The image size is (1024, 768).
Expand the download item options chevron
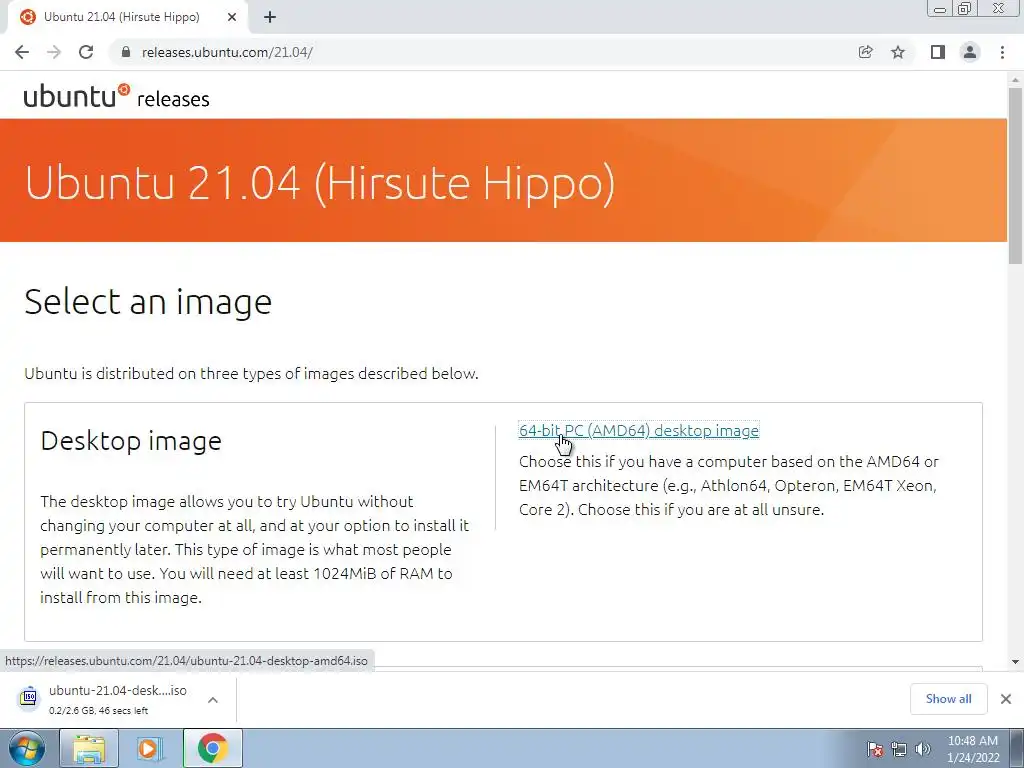pyautogui.click(x=212, y=699)
